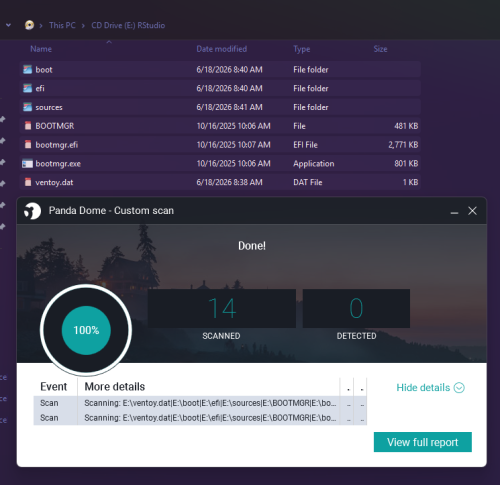This screenshot has height=485, width=500.
Task: Select the BOOTMGR file name
Action: click(x=55, y=126)
